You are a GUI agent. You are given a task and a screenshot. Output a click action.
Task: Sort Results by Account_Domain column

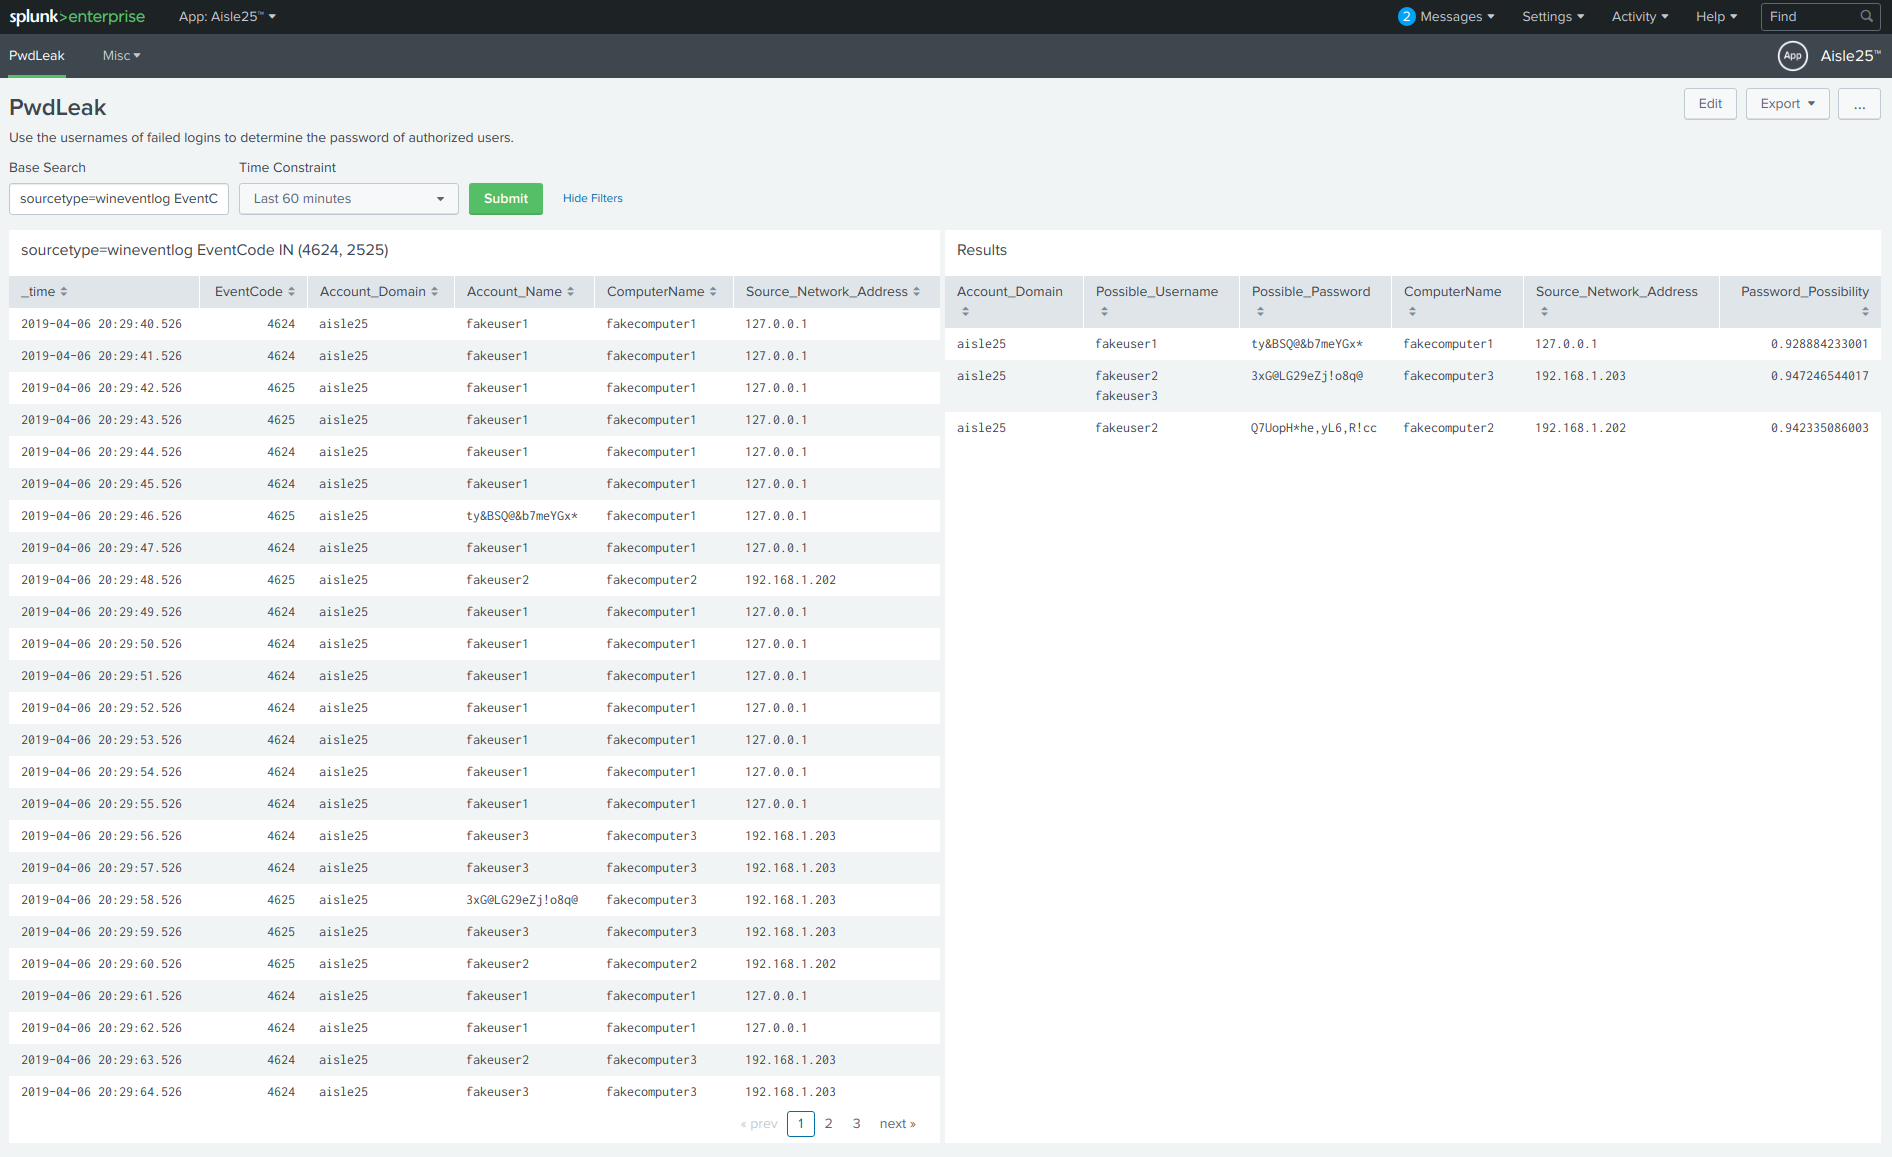tap(1010, 301)
